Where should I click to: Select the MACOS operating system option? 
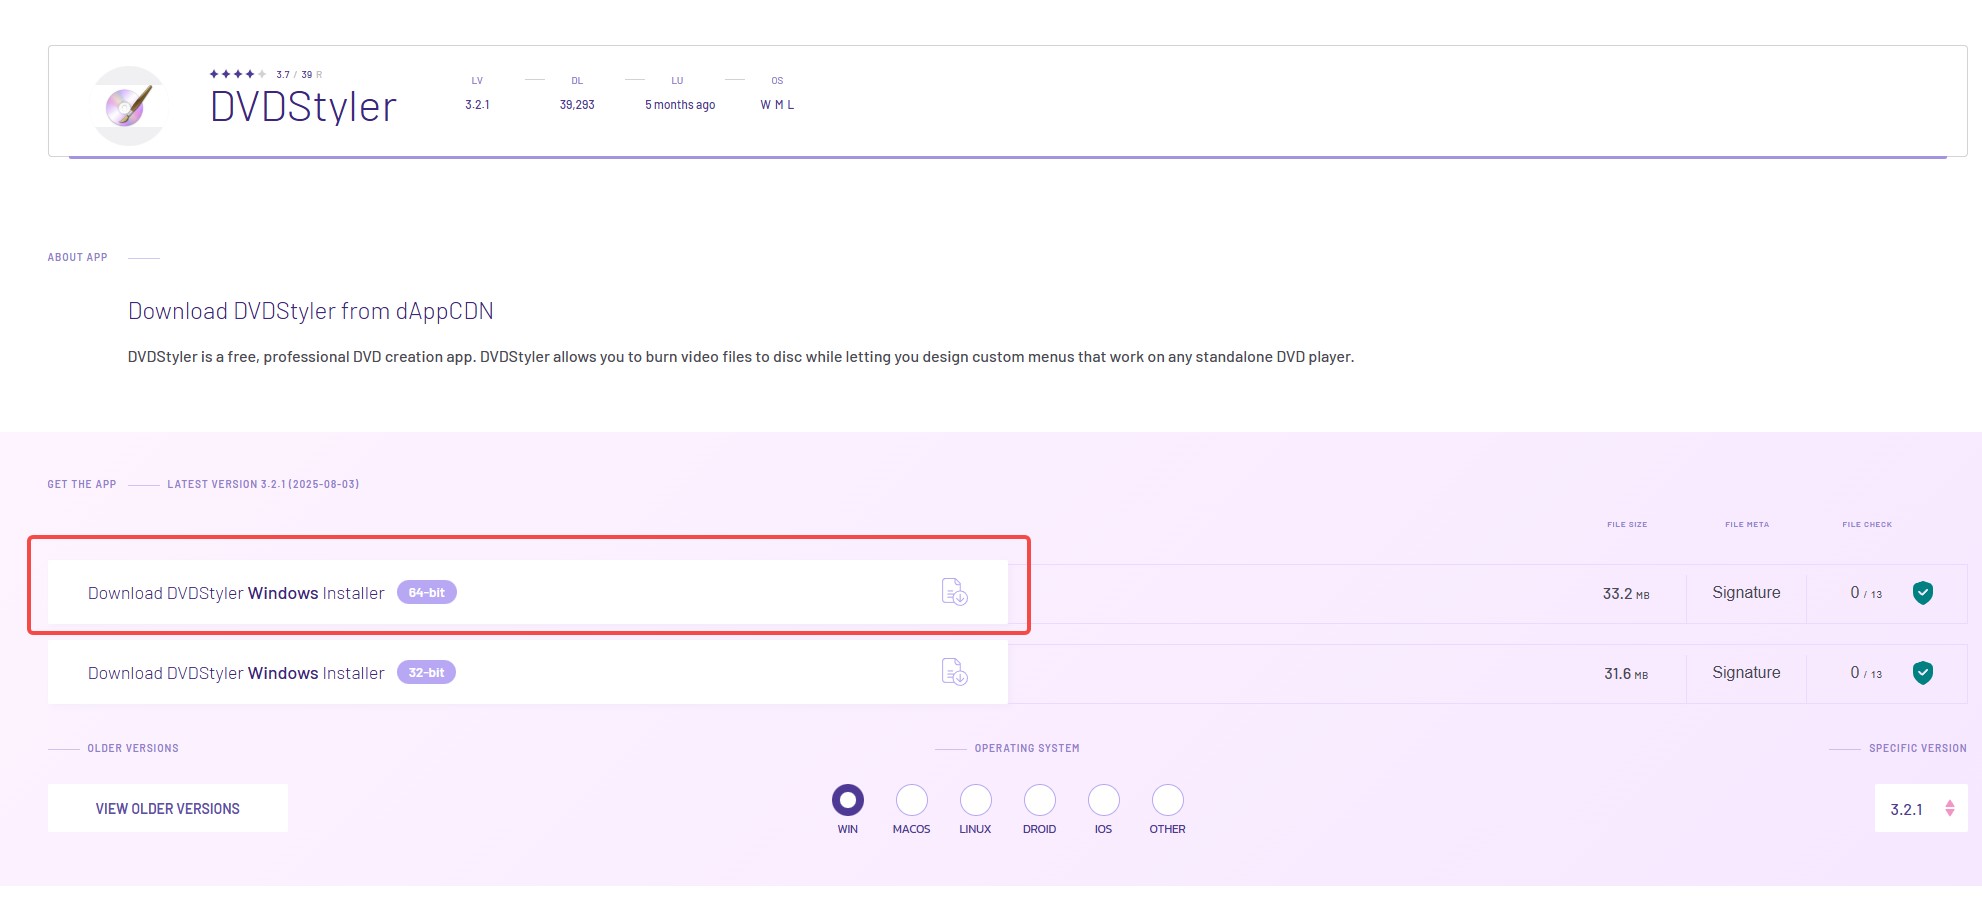912,800
